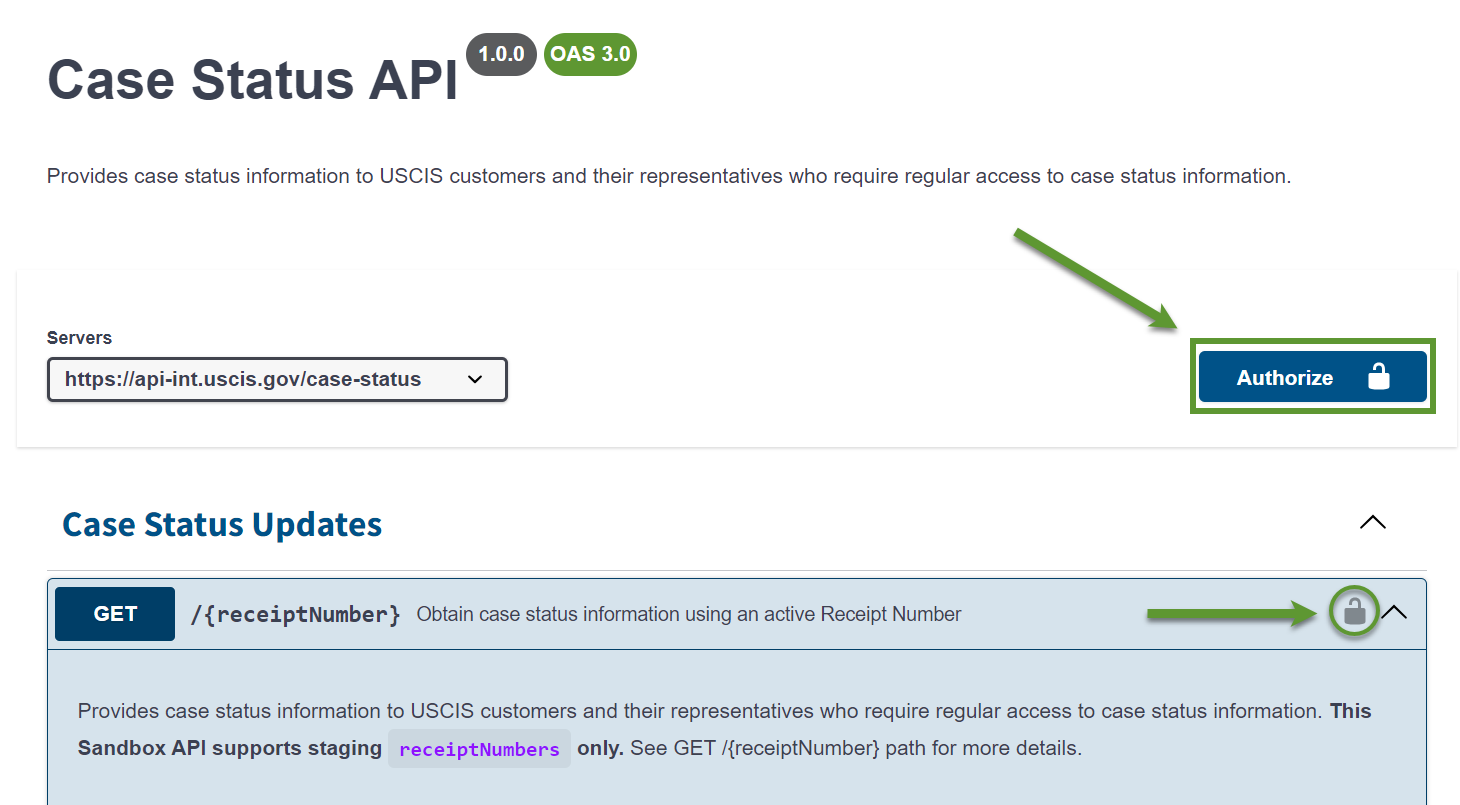Click the lock icon inside Authorize button
Viewport: 1460px width, 805px height.
click(x=1378, y=376)
